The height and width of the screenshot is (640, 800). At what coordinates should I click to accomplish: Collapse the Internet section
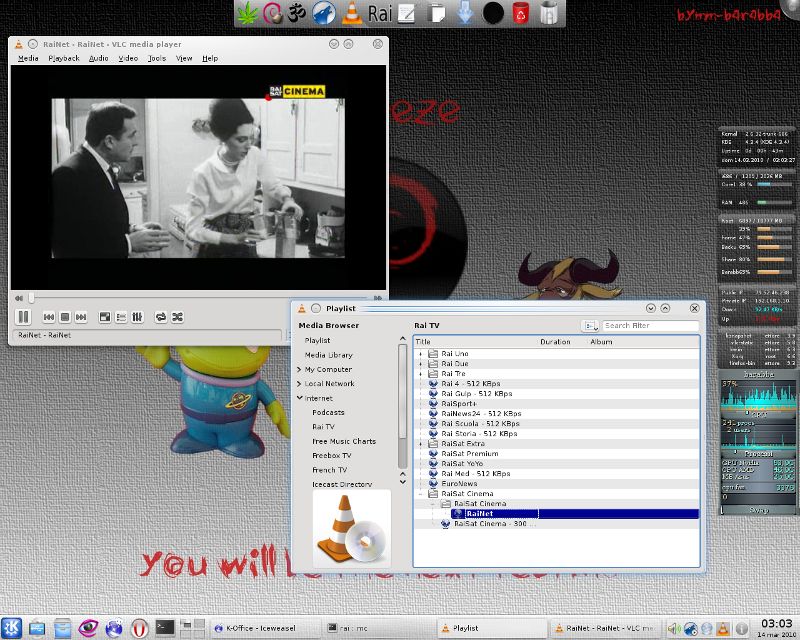pyautogui.click(x=299, y=398)
